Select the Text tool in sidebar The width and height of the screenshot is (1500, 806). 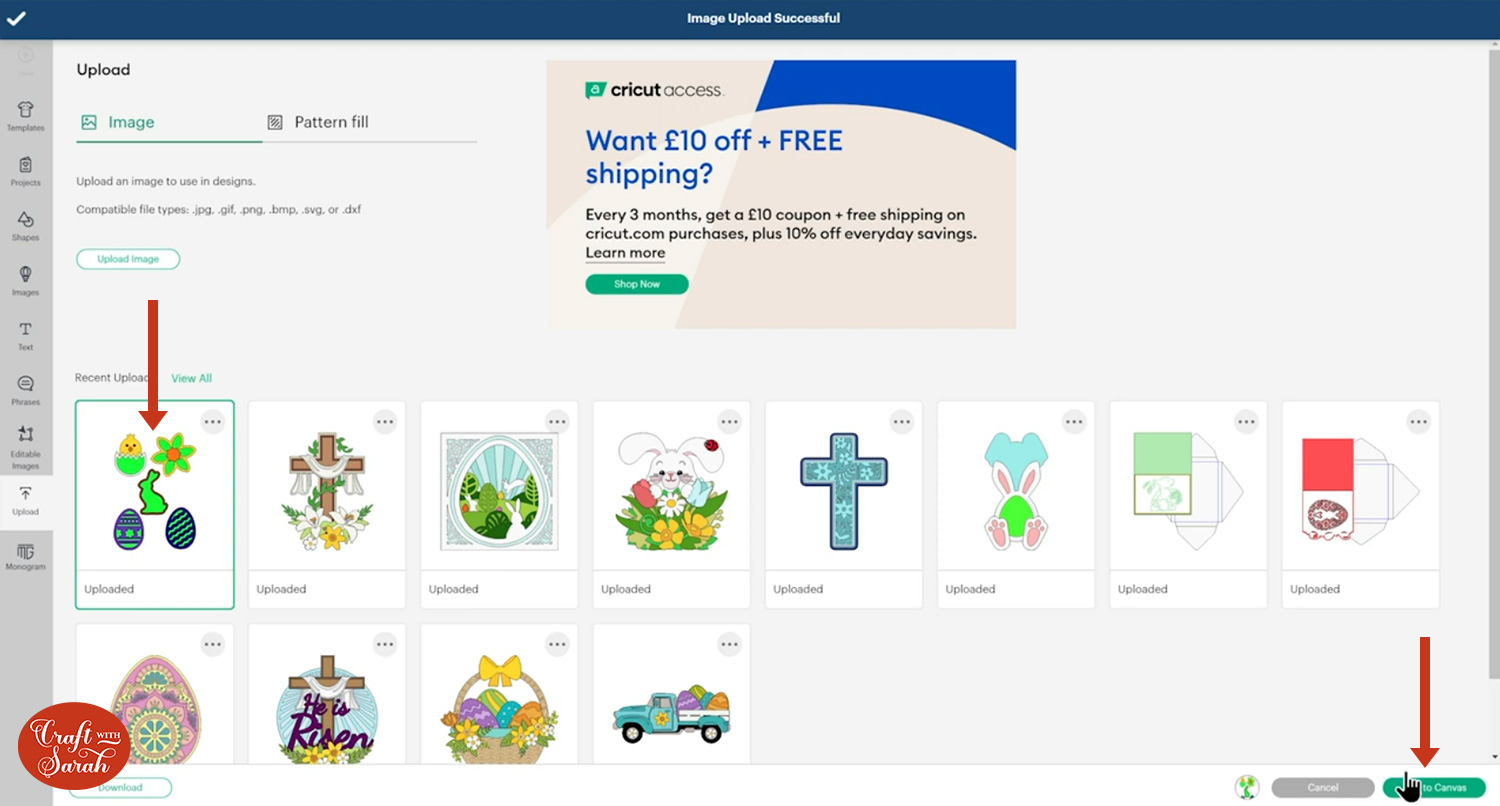(x=26, y=336)
